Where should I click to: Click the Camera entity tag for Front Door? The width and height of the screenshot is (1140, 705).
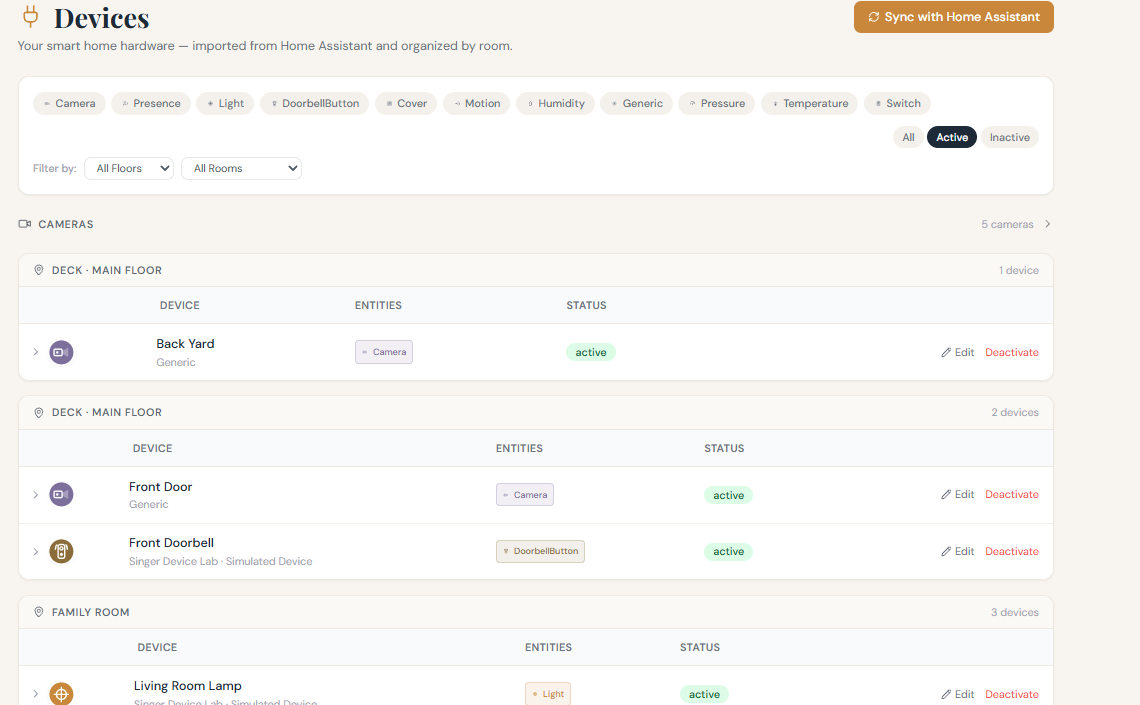(x=525, y=495)
